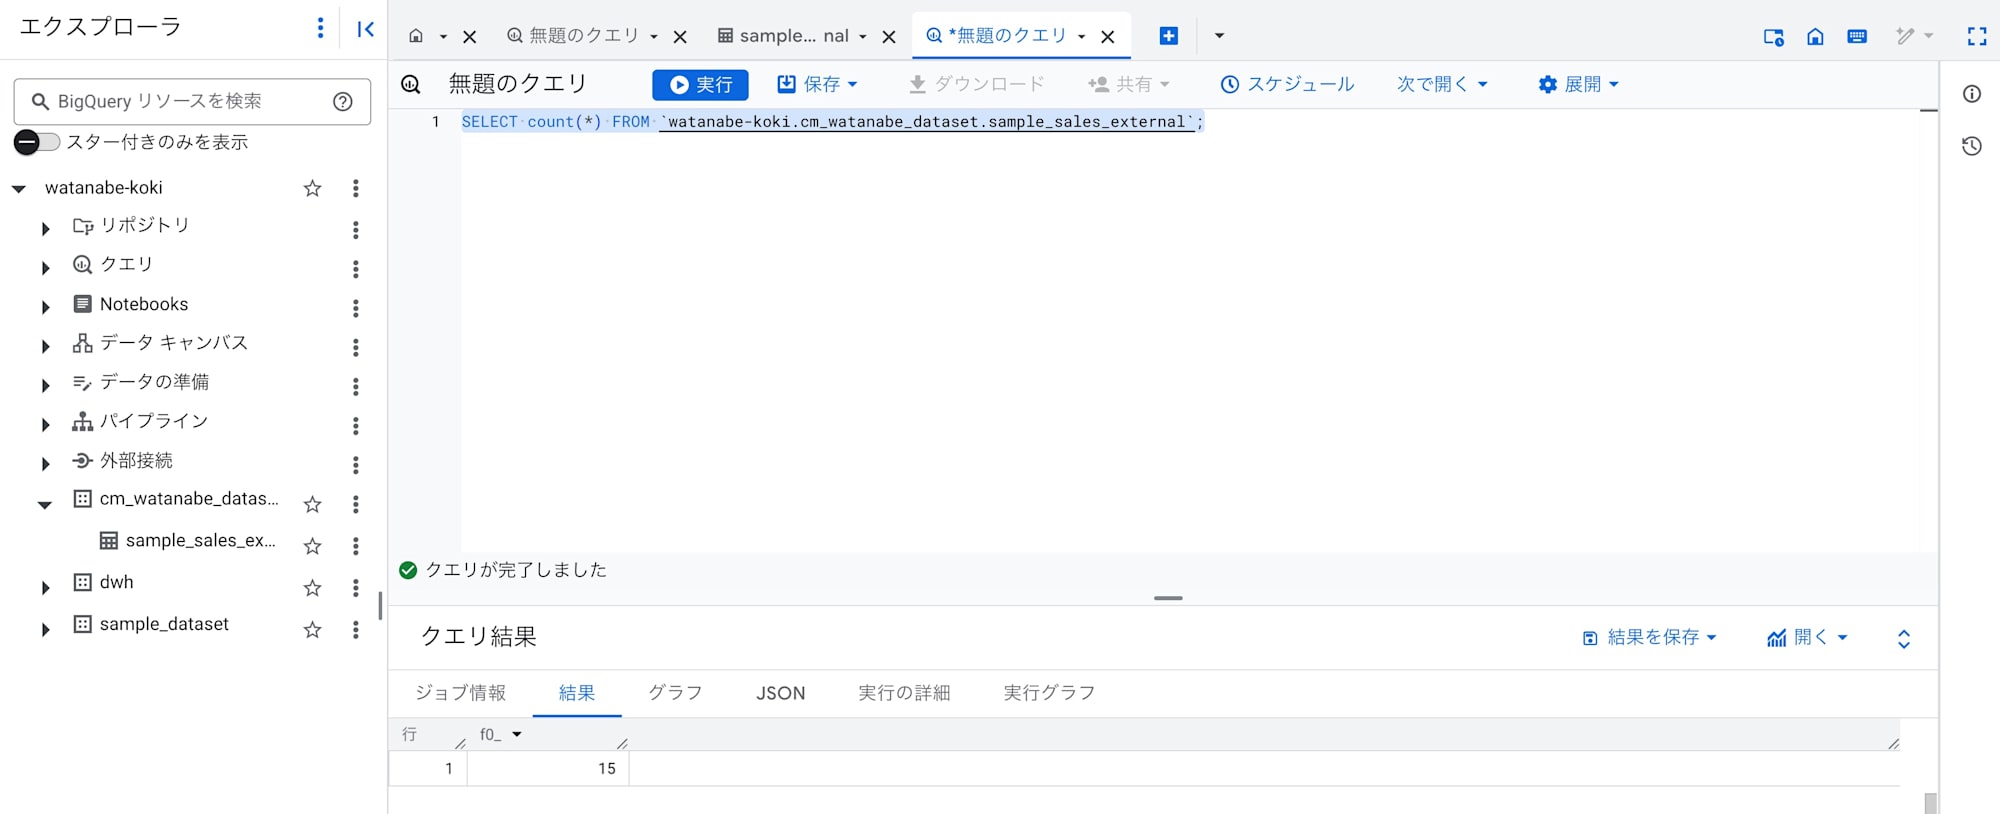
Task: Expand the パイプライン node
Action: pyautogui.click(x=45, y=425)
